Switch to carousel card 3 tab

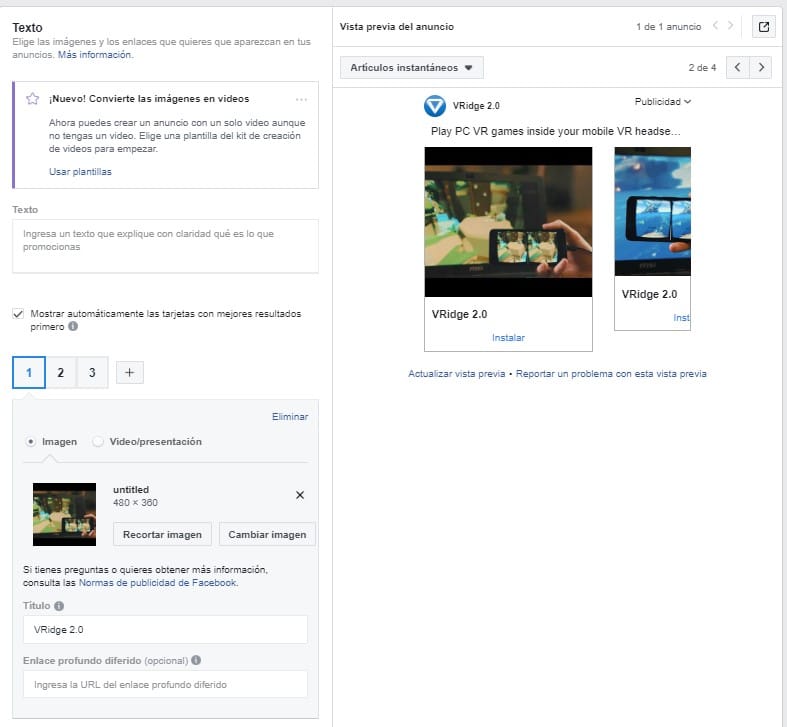pyautogui.click(x=92, y=373)
